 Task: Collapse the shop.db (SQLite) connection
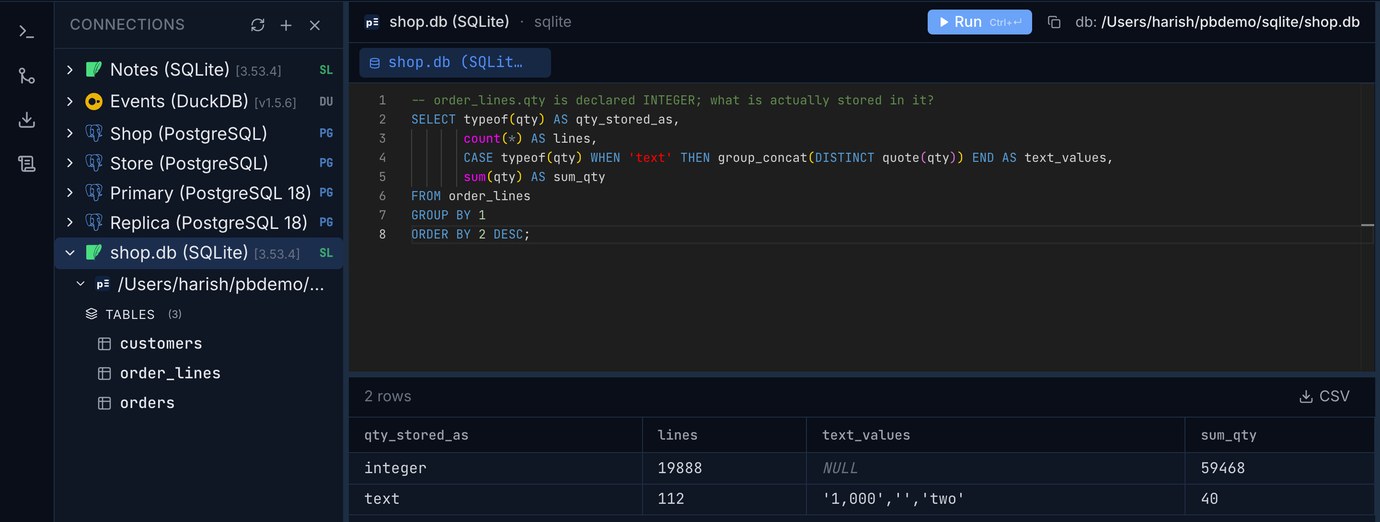click(x=69, y=253)
